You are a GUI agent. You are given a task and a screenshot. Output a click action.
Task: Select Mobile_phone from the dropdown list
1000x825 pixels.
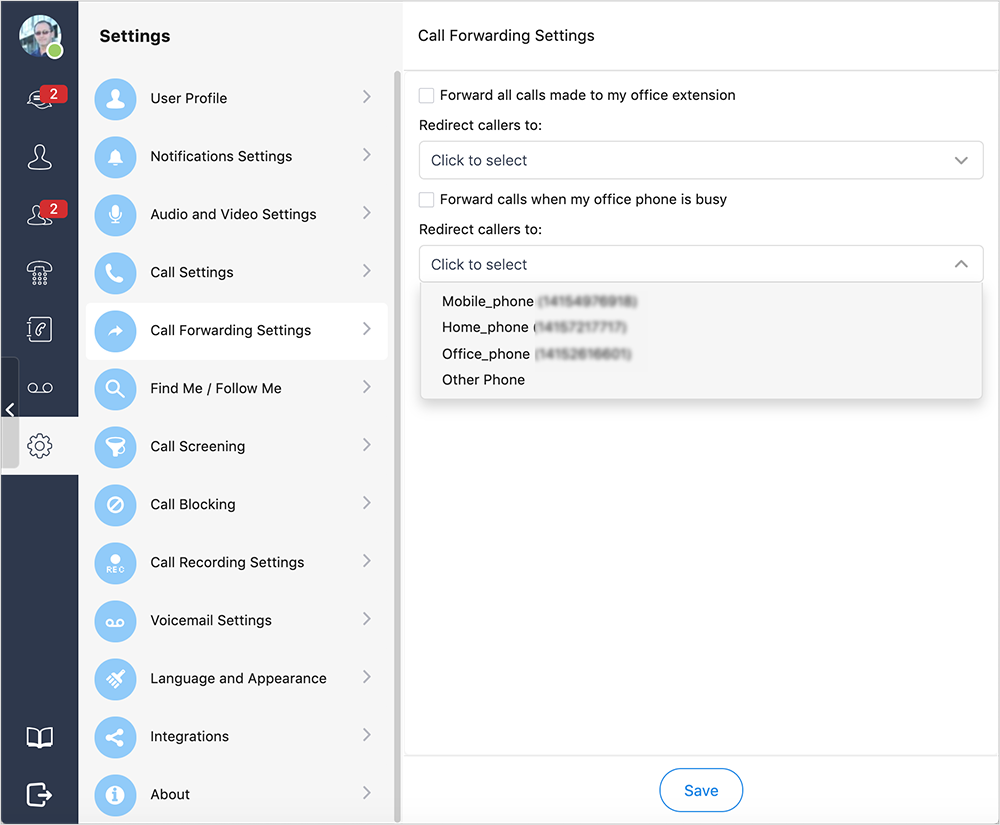488,301
